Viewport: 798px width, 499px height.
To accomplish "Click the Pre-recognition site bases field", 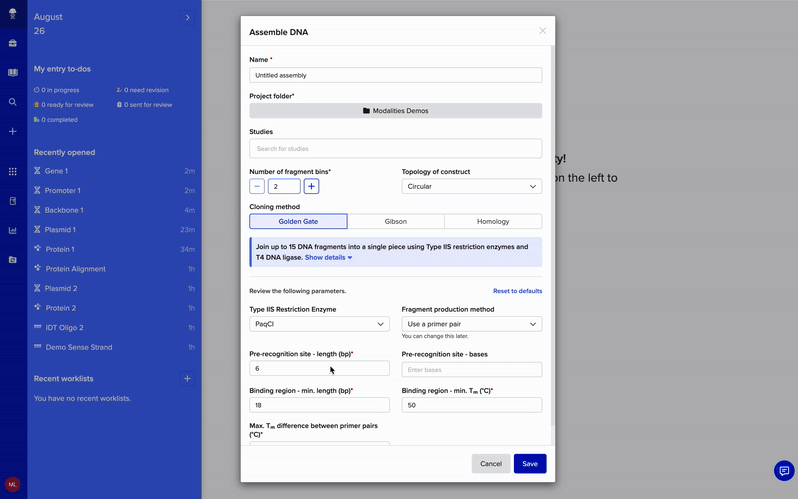I will (472, 370).
